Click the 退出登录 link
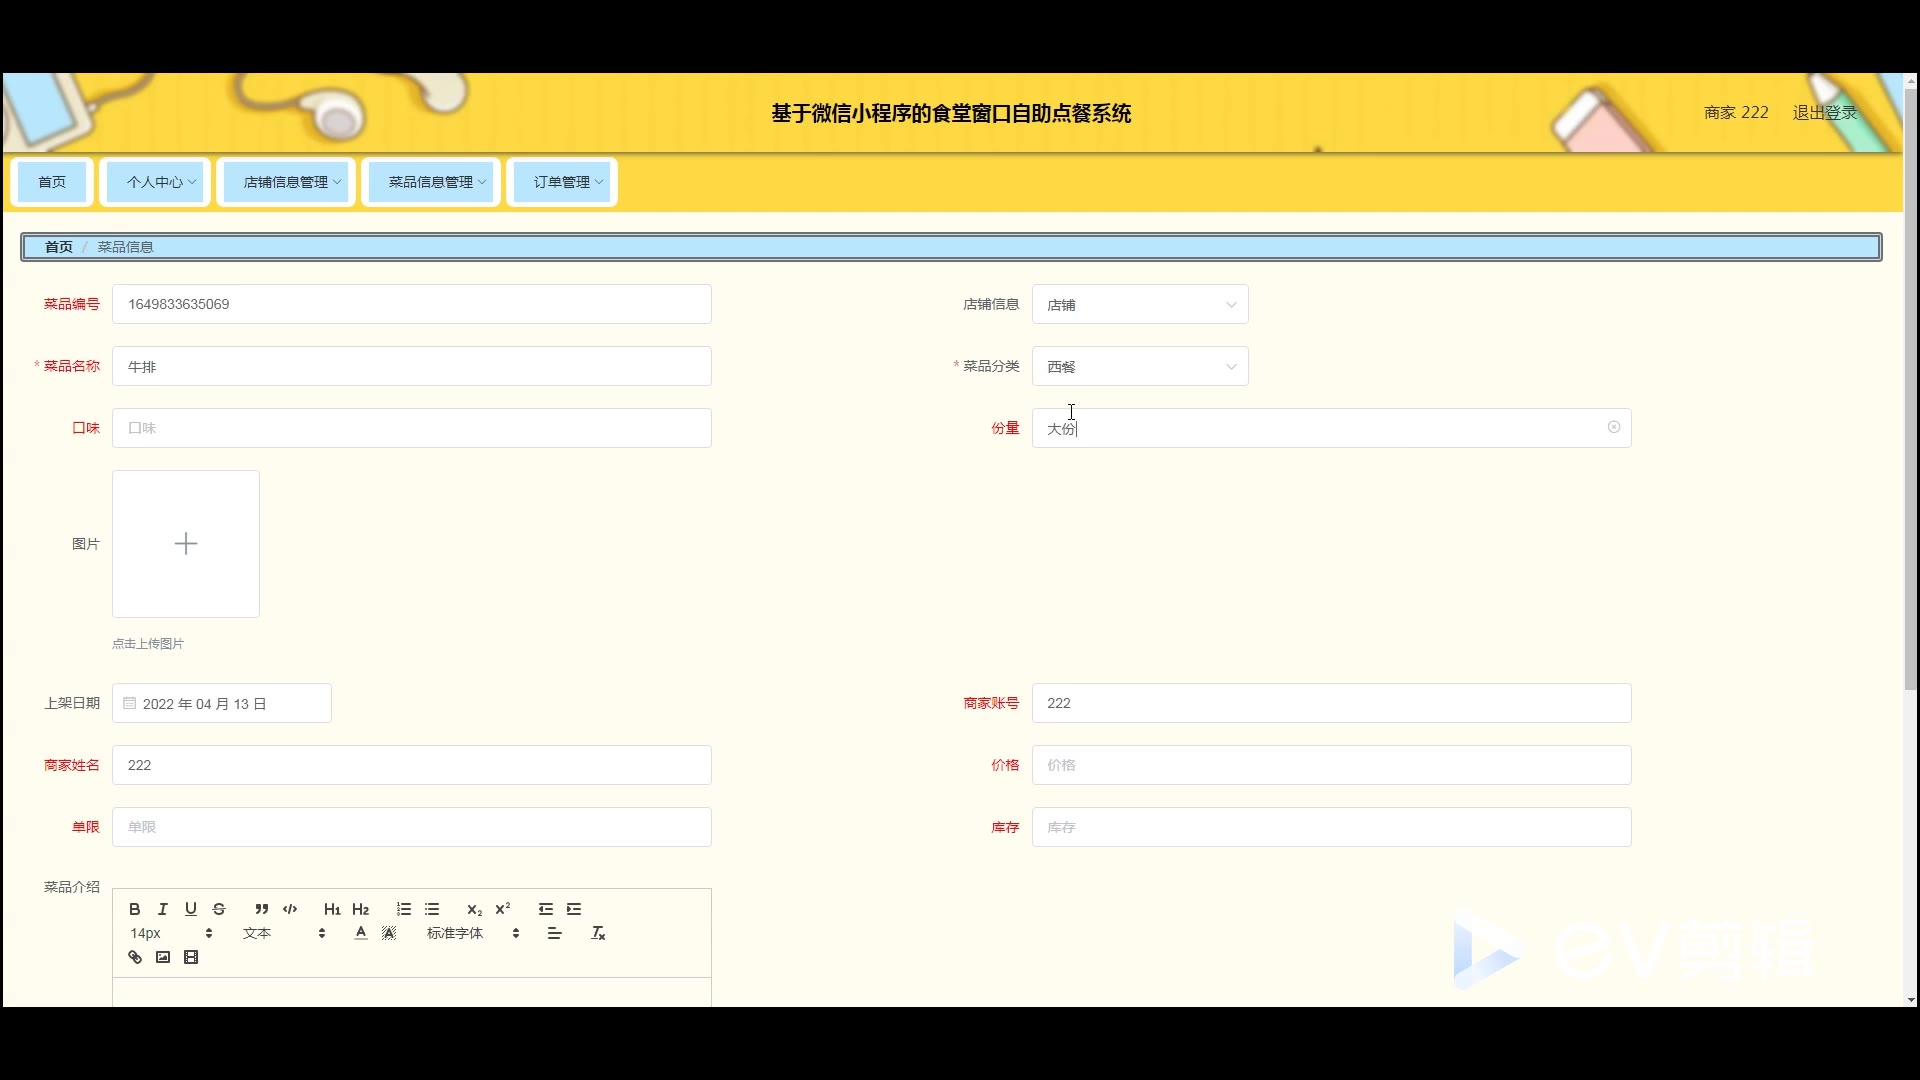Viewport: 1920px width, 1080px height. click(1824, 113)
